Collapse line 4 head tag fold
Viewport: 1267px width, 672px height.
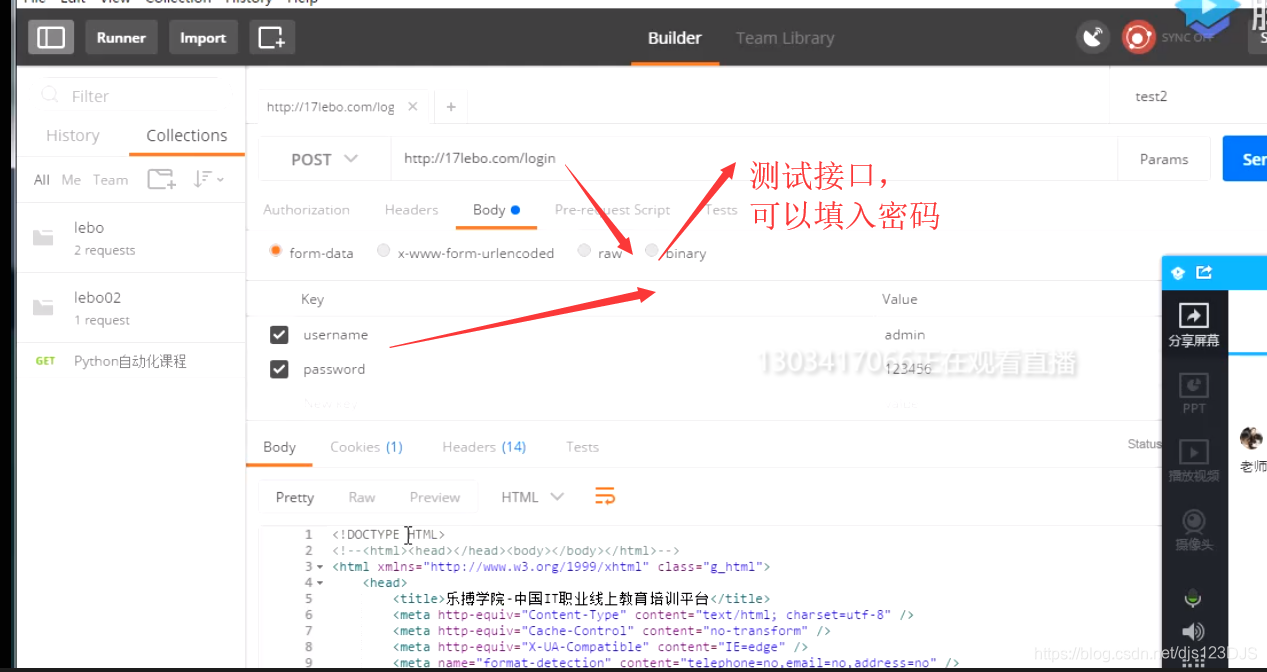(x=320, y=583)
